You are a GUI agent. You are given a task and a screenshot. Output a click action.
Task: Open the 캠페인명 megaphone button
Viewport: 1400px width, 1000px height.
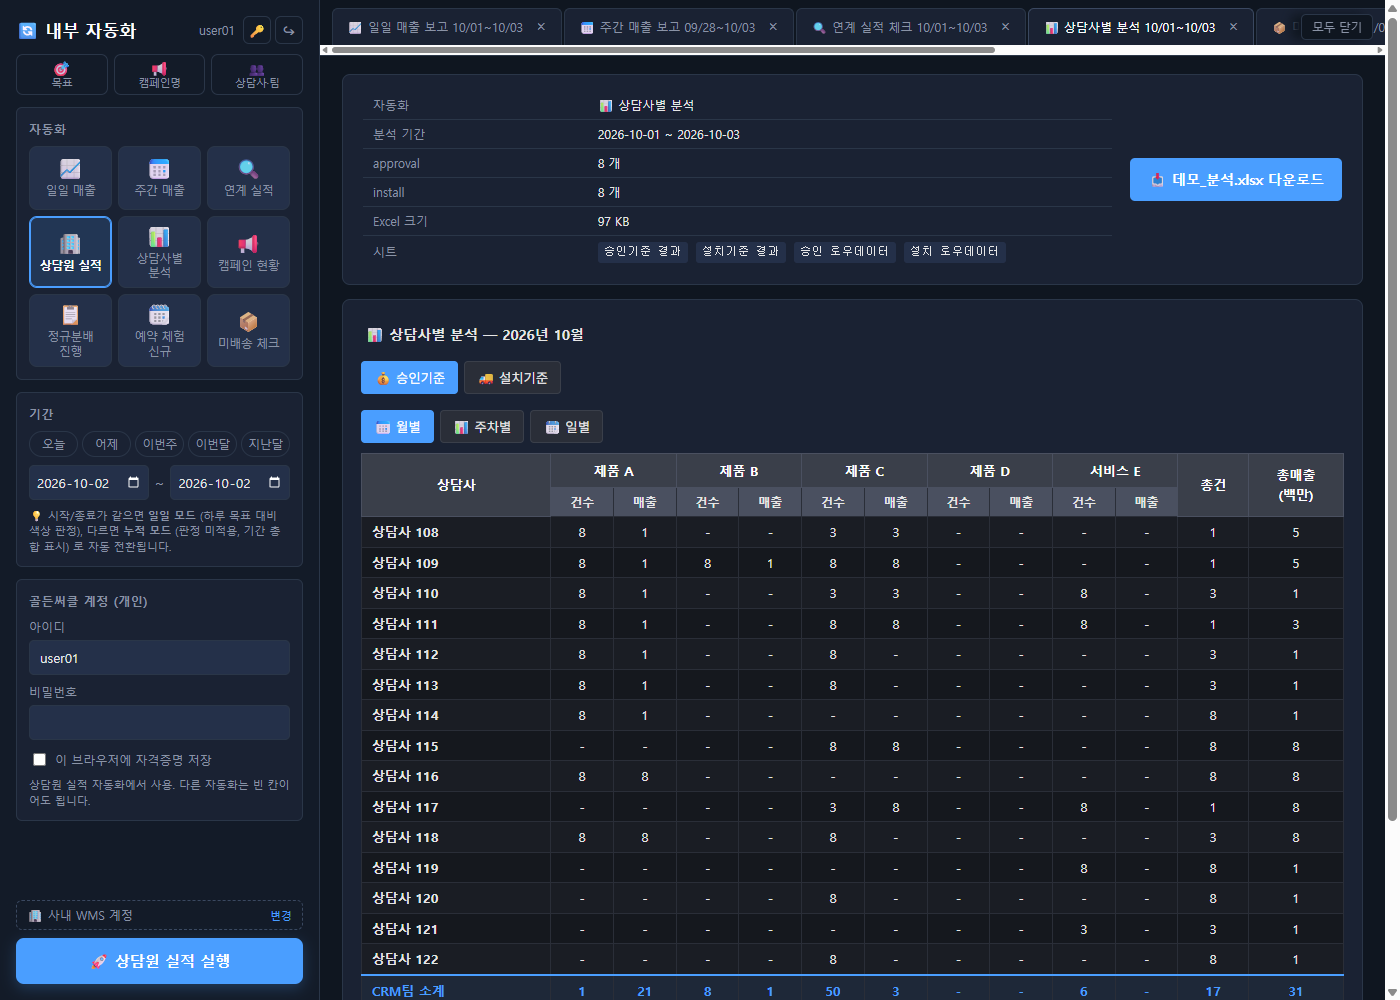point(159,75)
